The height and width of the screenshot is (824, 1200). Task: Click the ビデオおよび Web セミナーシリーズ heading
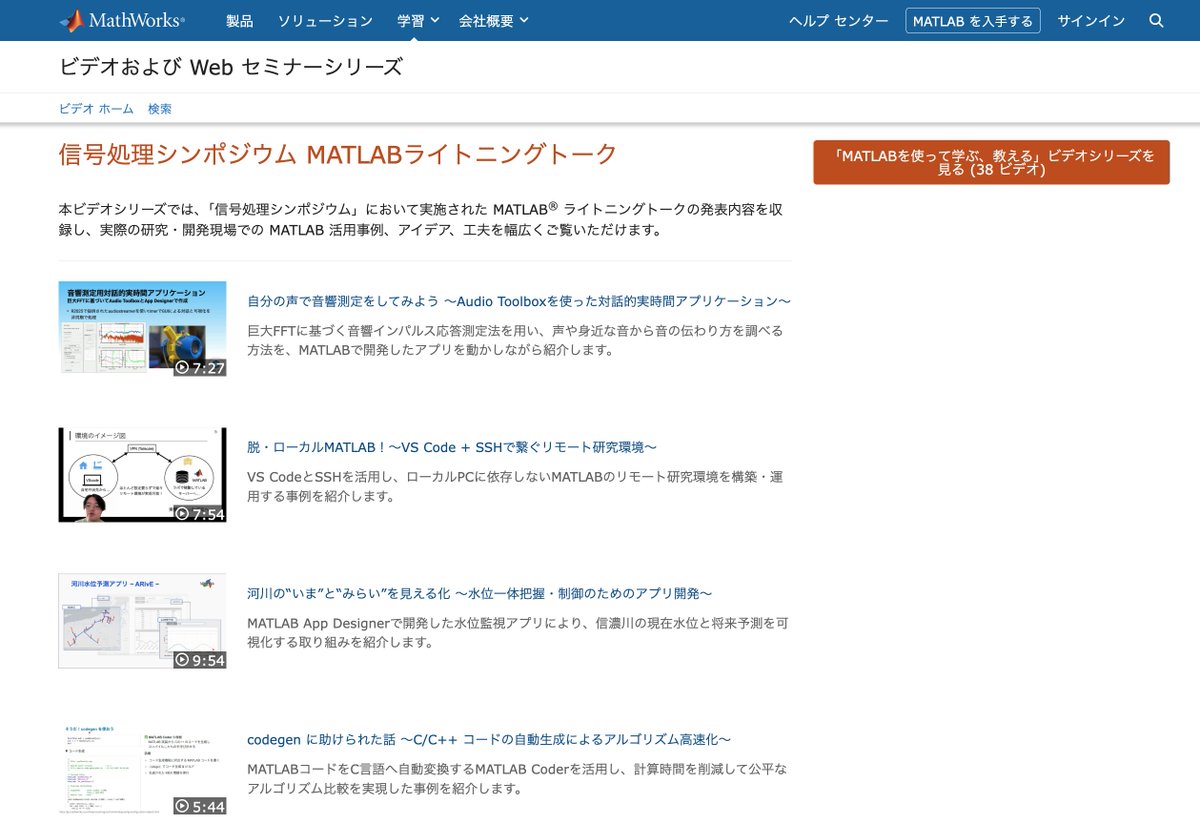pyautogui.click(x=231, y=67)
